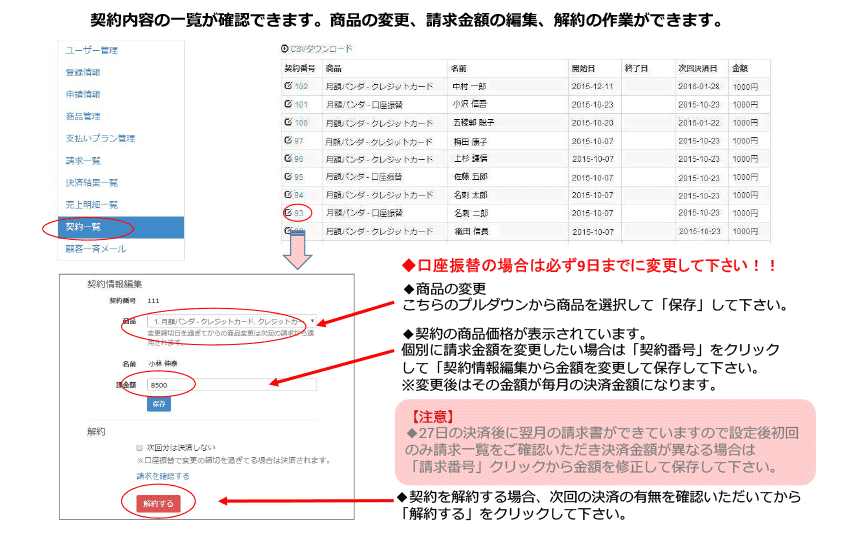Click the next payment date 2016-01-28
The width and height of the screenshot is (842, 540).
click(x=699, y=86)
